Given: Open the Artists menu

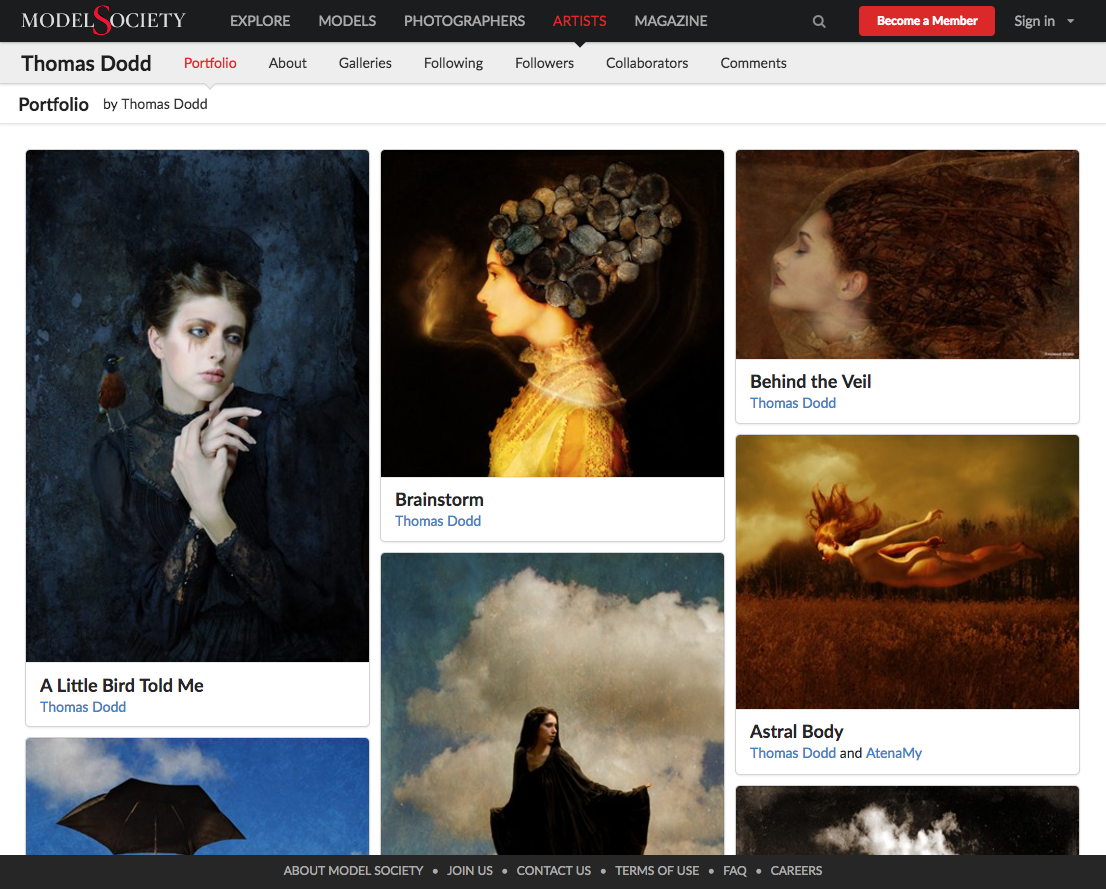Looking at the screenshot, I should click(579, 21).
